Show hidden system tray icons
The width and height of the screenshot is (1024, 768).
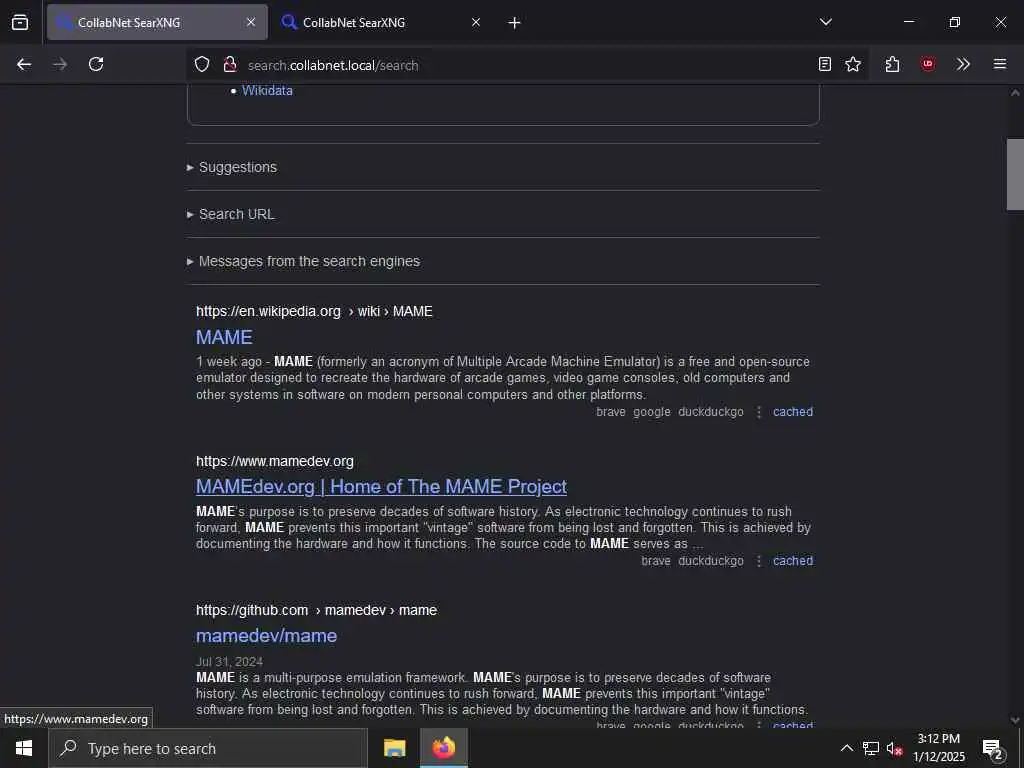[846, 748]
